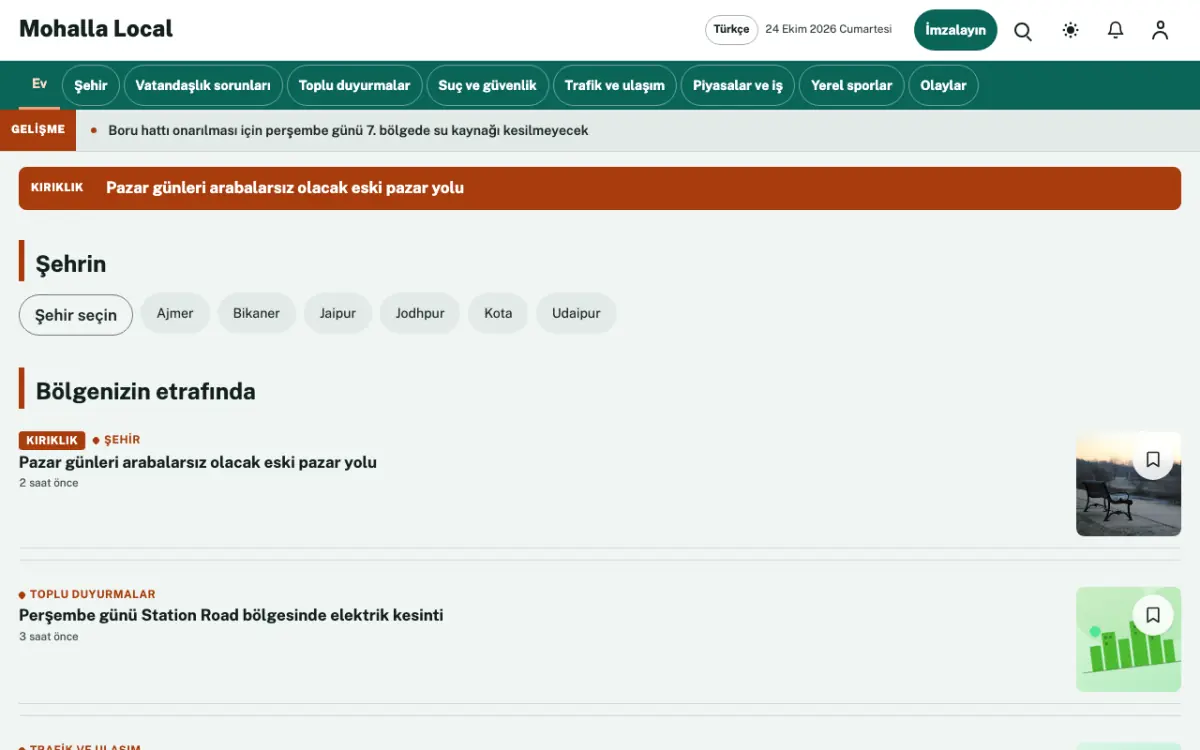Bookmark the eski pazar yolu article
This screenshot has height=750, width=1200.
tap(1153, 459)
